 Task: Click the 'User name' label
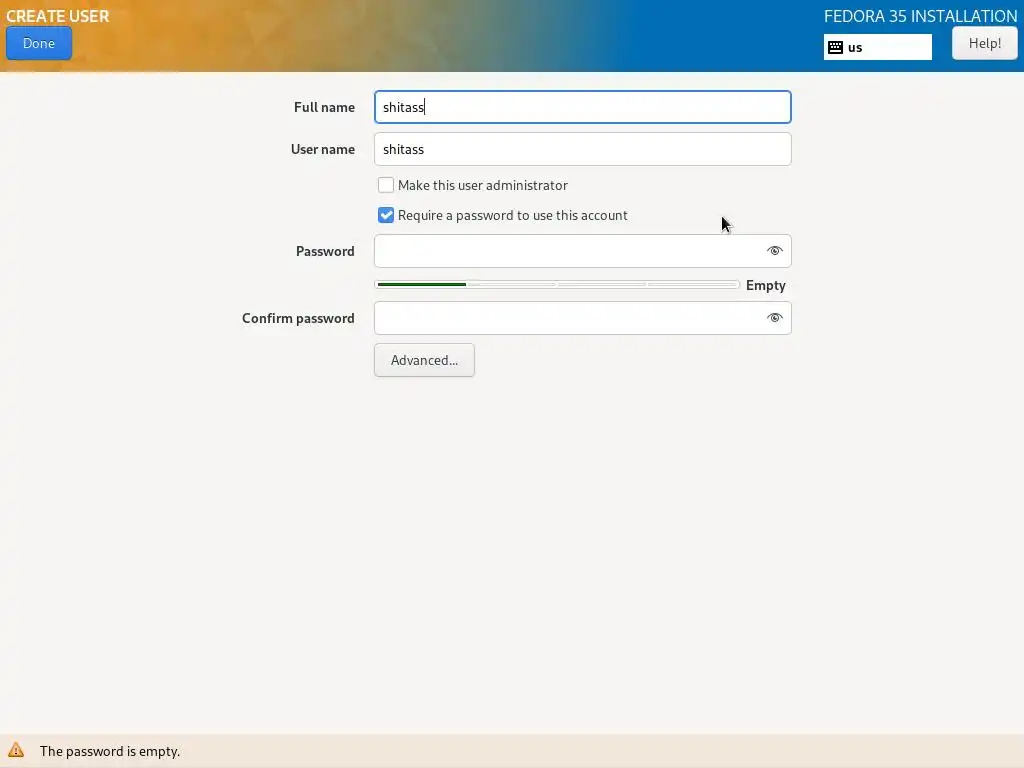[x=323, y=149]
